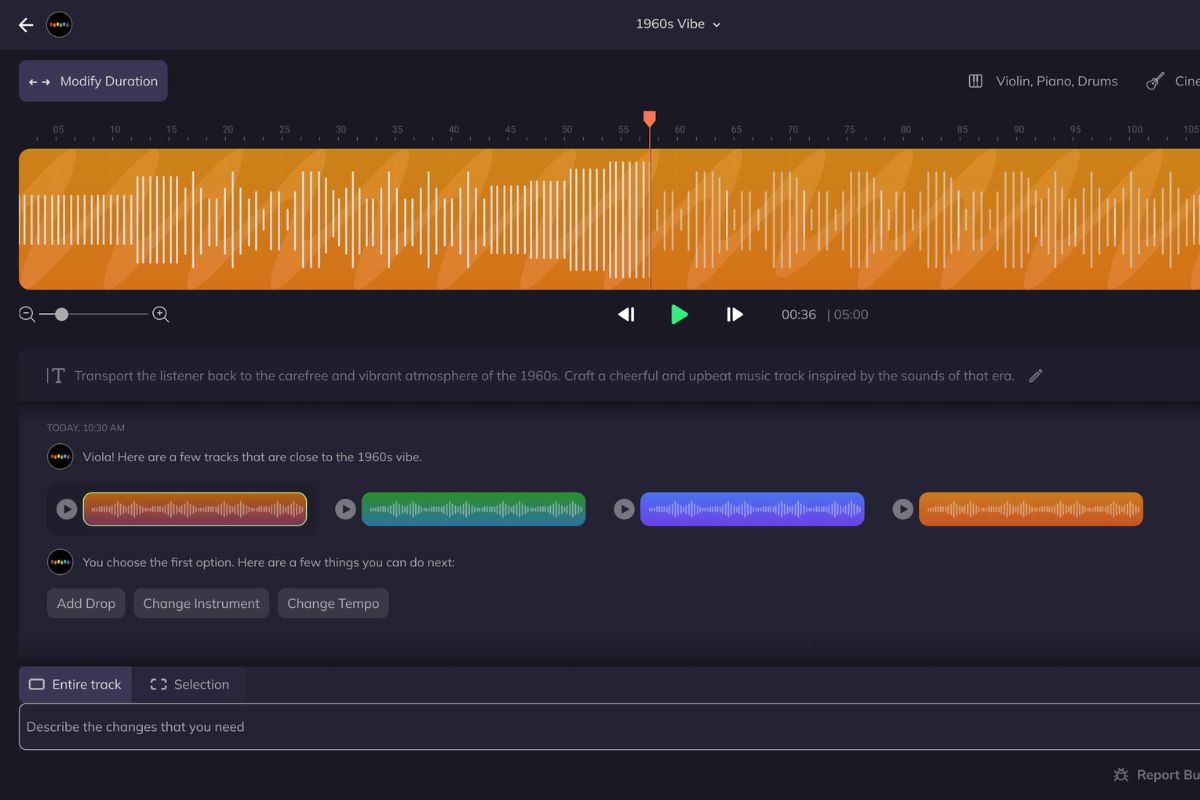Image resolution: width=1200 pixels, height=800 pixels.
Task: Click the zoom slider handle
Action: coord(62,314)
